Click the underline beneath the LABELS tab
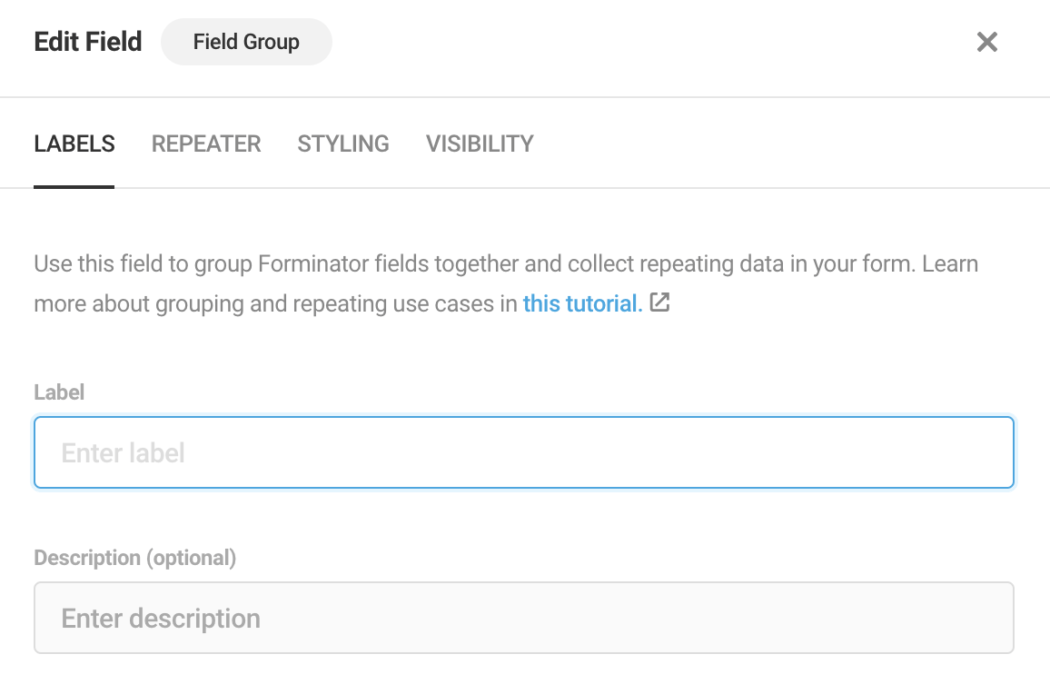Screen dimensions: 1050x694 pyautogui.click(x=74, y=186)
